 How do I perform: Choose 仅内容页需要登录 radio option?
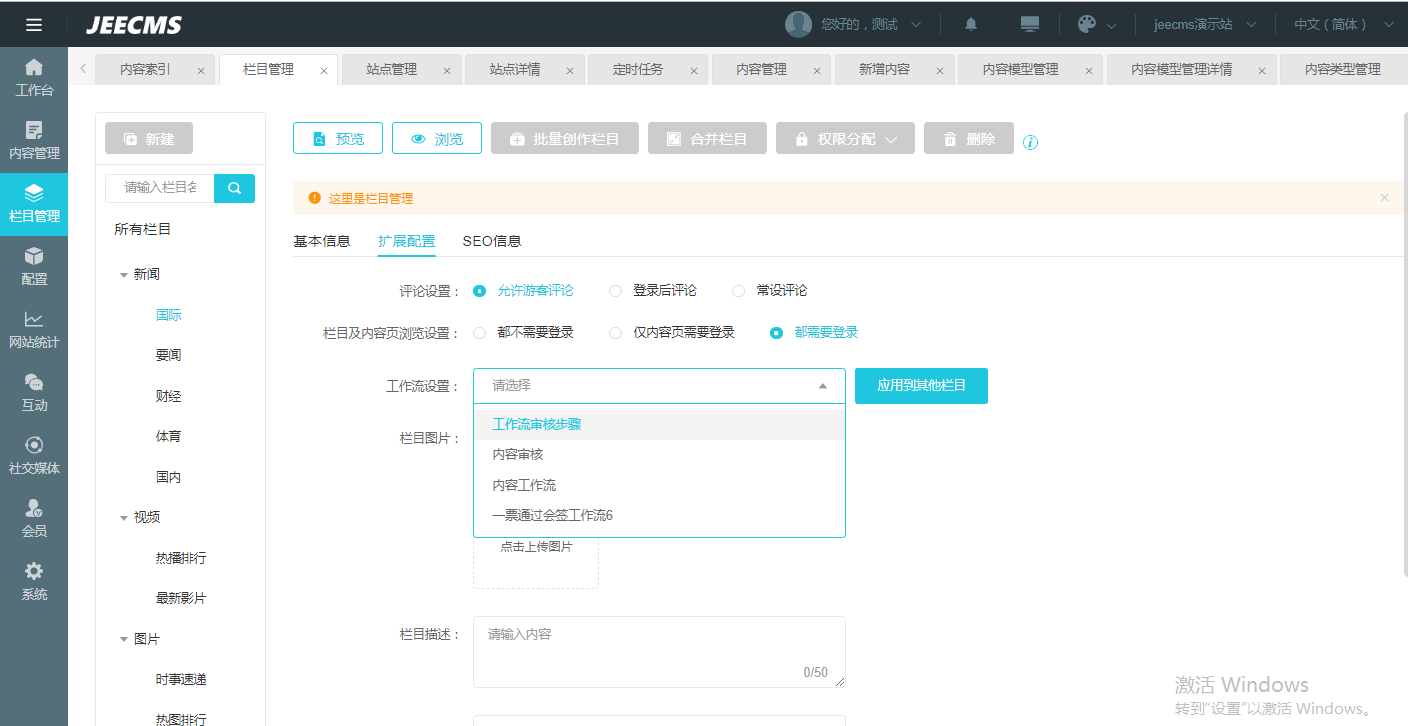616,333
